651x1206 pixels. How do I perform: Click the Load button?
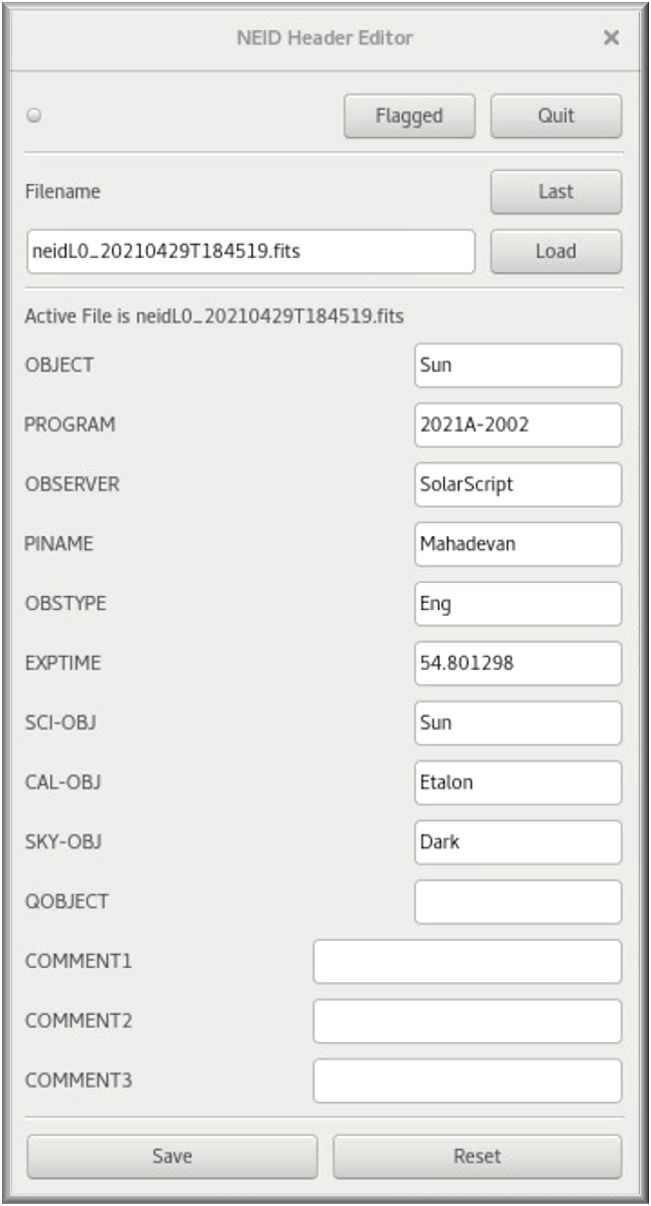coord(555,252)
